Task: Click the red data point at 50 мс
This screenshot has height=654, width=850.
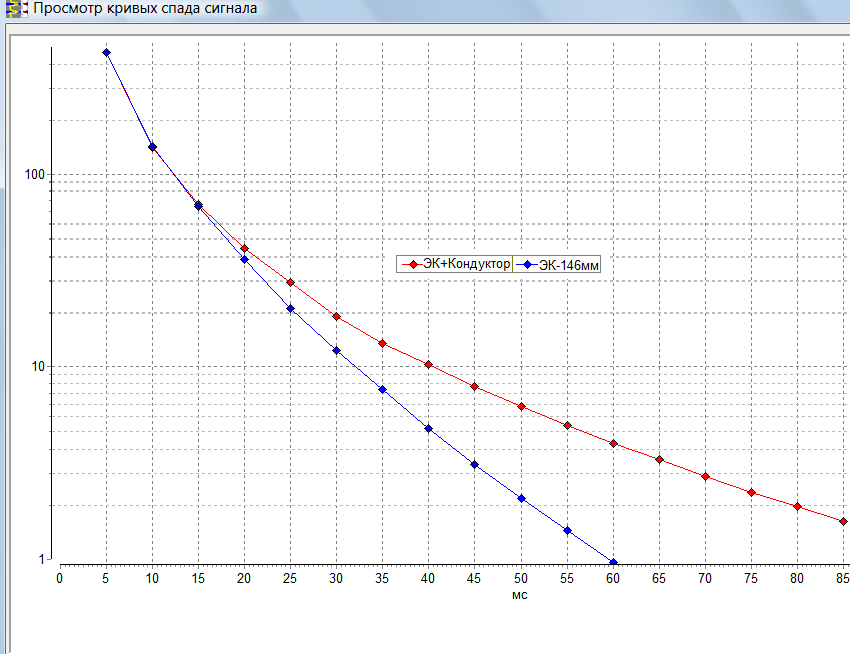Action: pos(521,407)
